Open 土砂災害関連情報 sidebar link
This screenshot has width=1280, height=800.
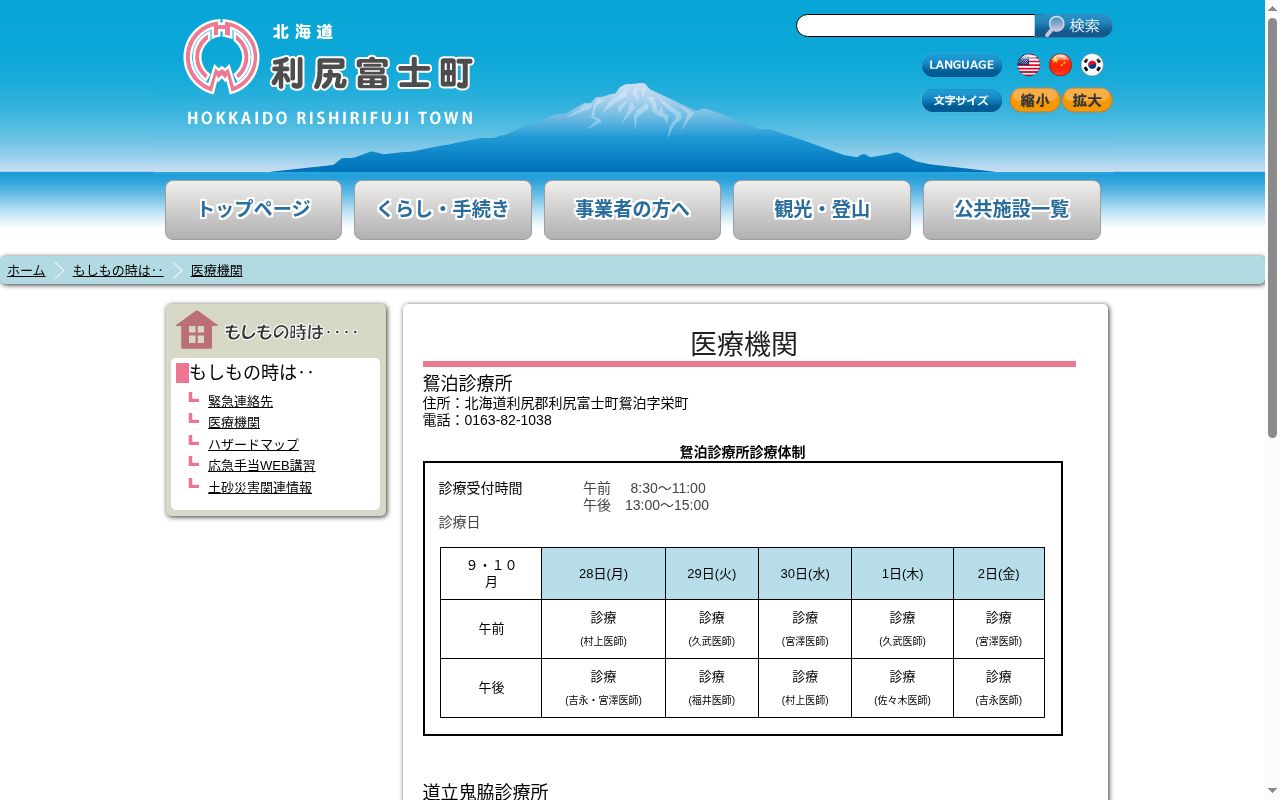click(x=260, y=488)
